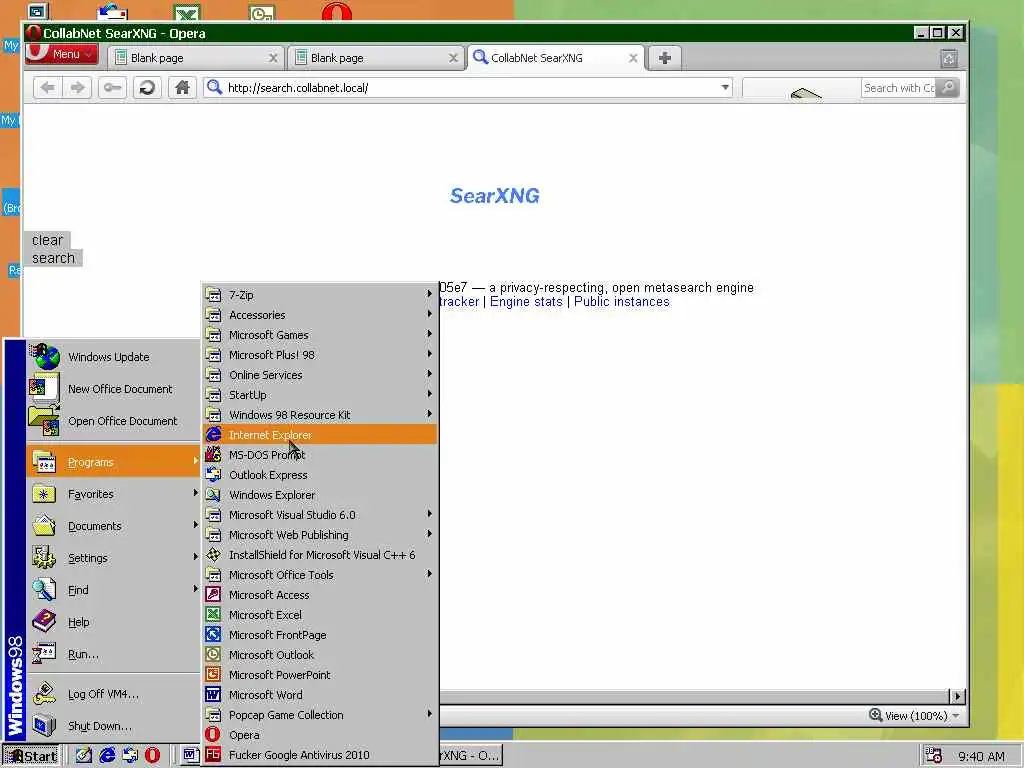Click the search button on the page

tap(54, 258)
